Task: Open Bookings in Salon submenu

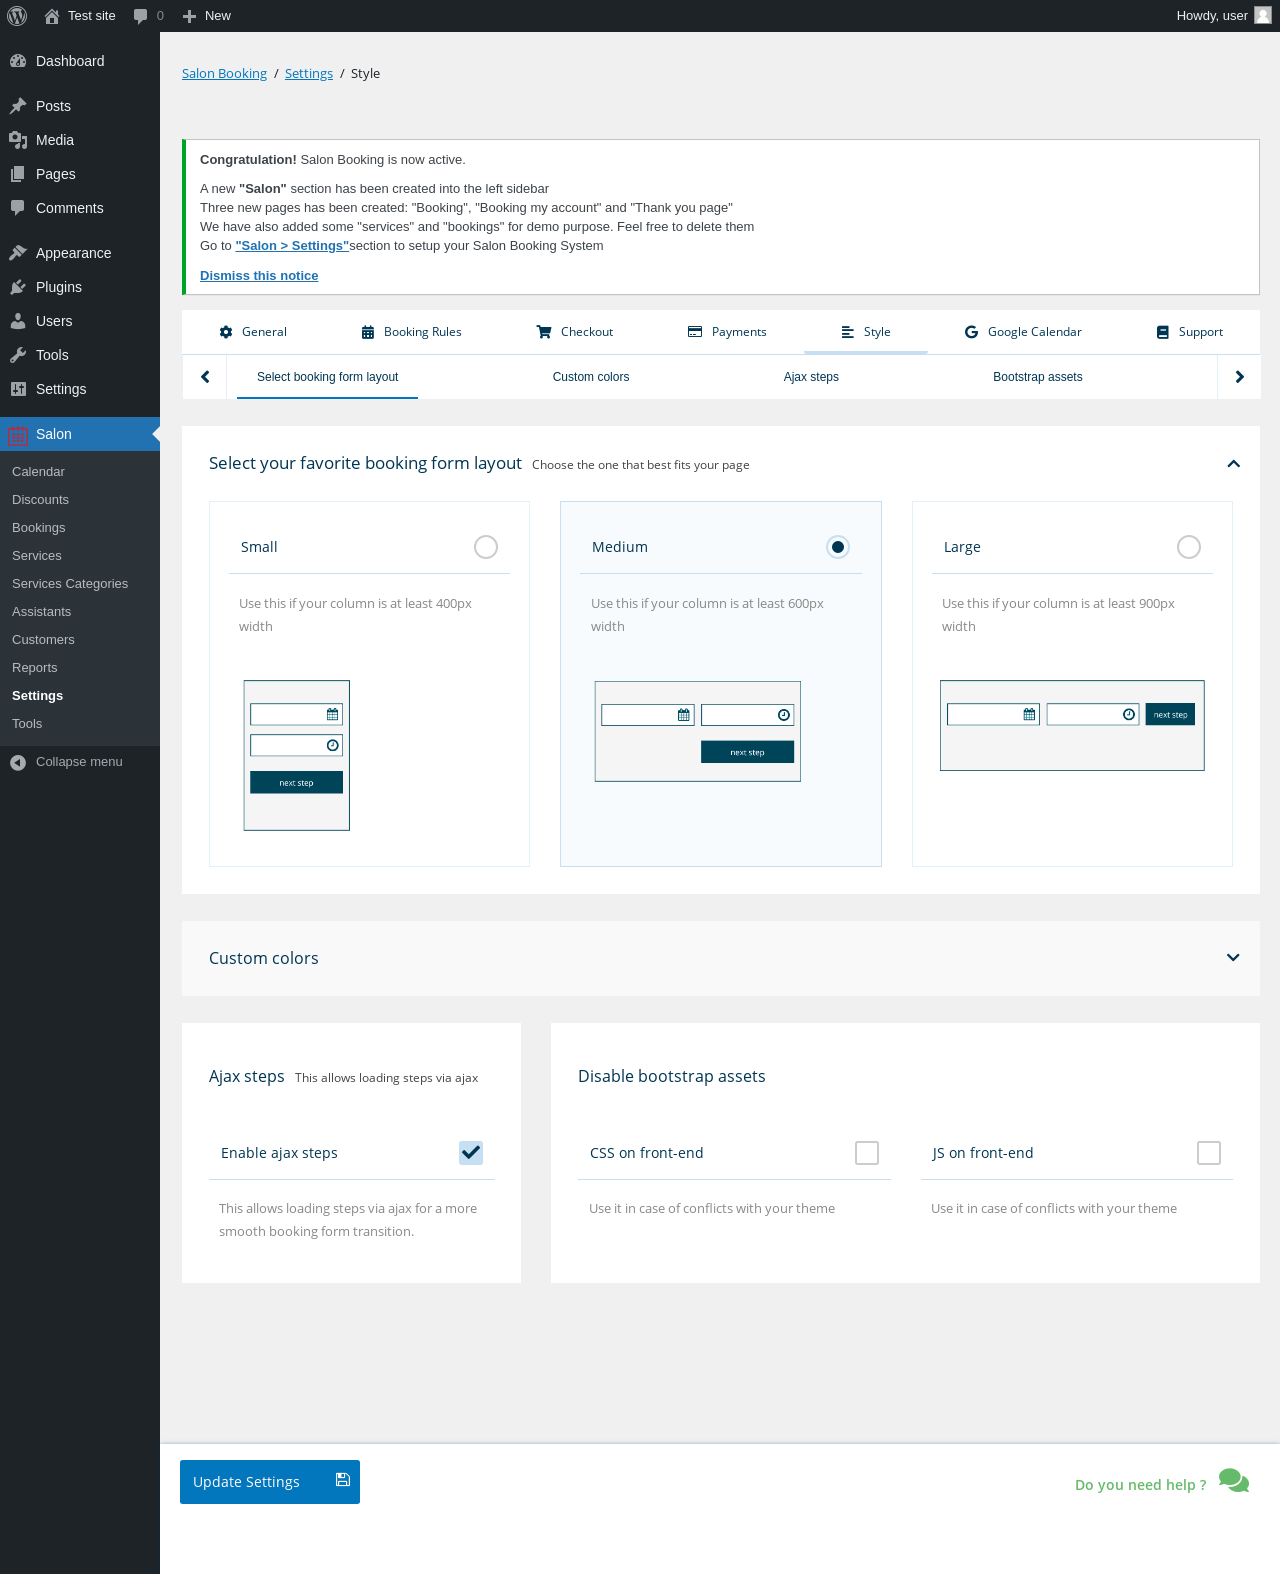Action: (x=38, y=528)
